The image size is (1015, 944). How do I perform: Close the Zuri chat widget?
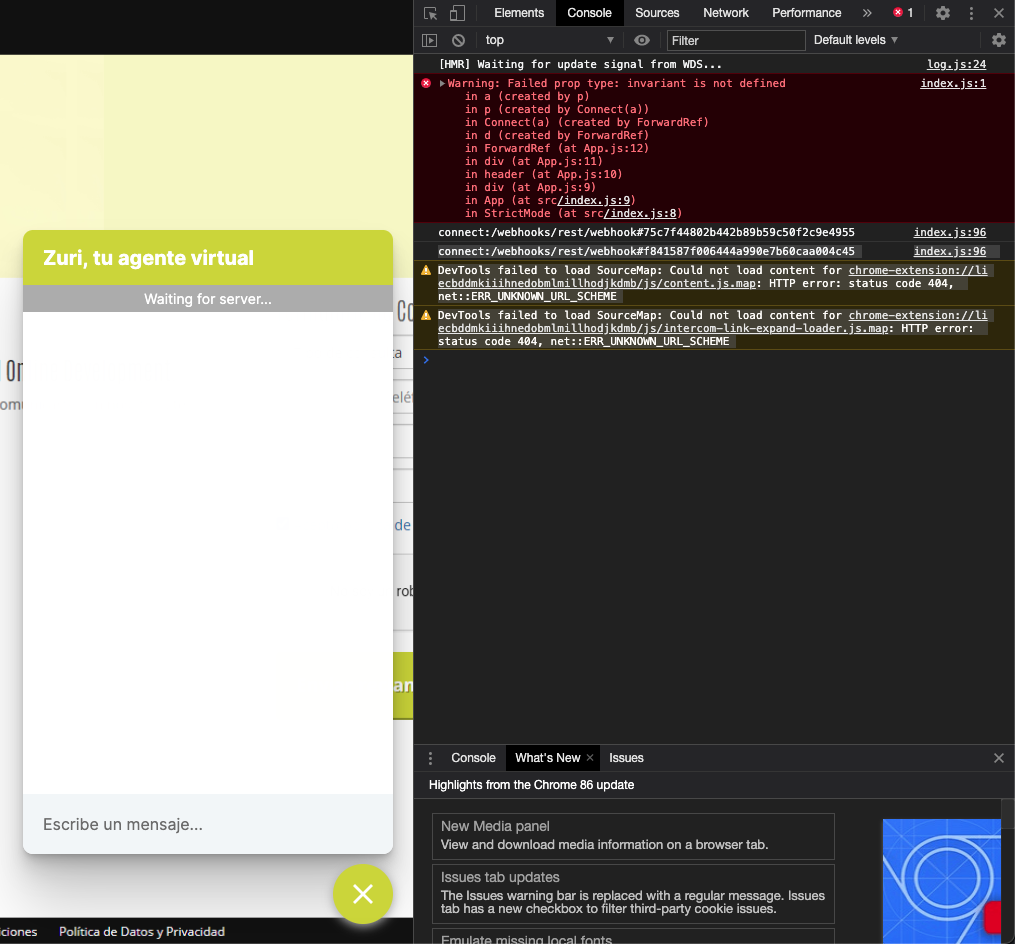tap(363, 894)
